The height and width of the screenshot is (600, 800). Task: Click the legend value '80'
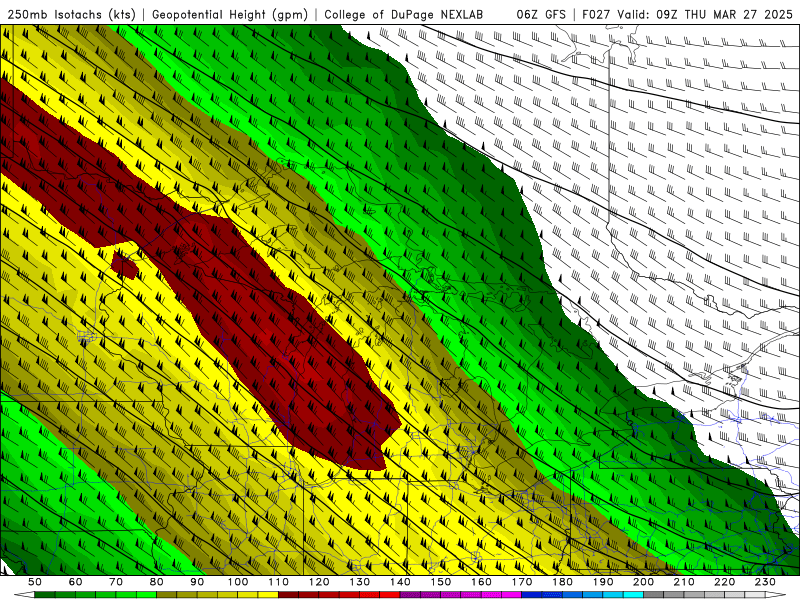click(x=157, y=582)
